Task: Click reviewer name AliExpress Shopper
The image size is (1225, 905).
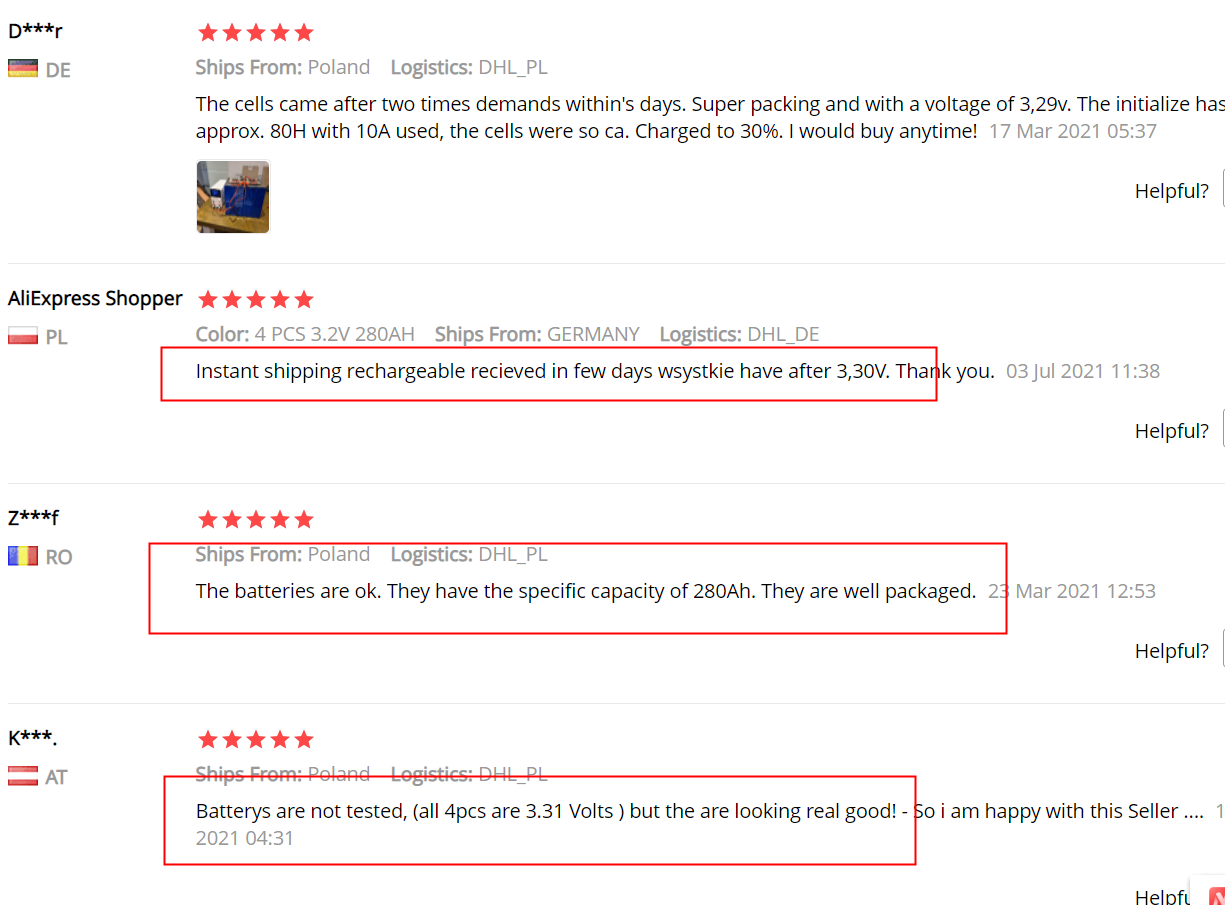Action: (x=95, y=298)
